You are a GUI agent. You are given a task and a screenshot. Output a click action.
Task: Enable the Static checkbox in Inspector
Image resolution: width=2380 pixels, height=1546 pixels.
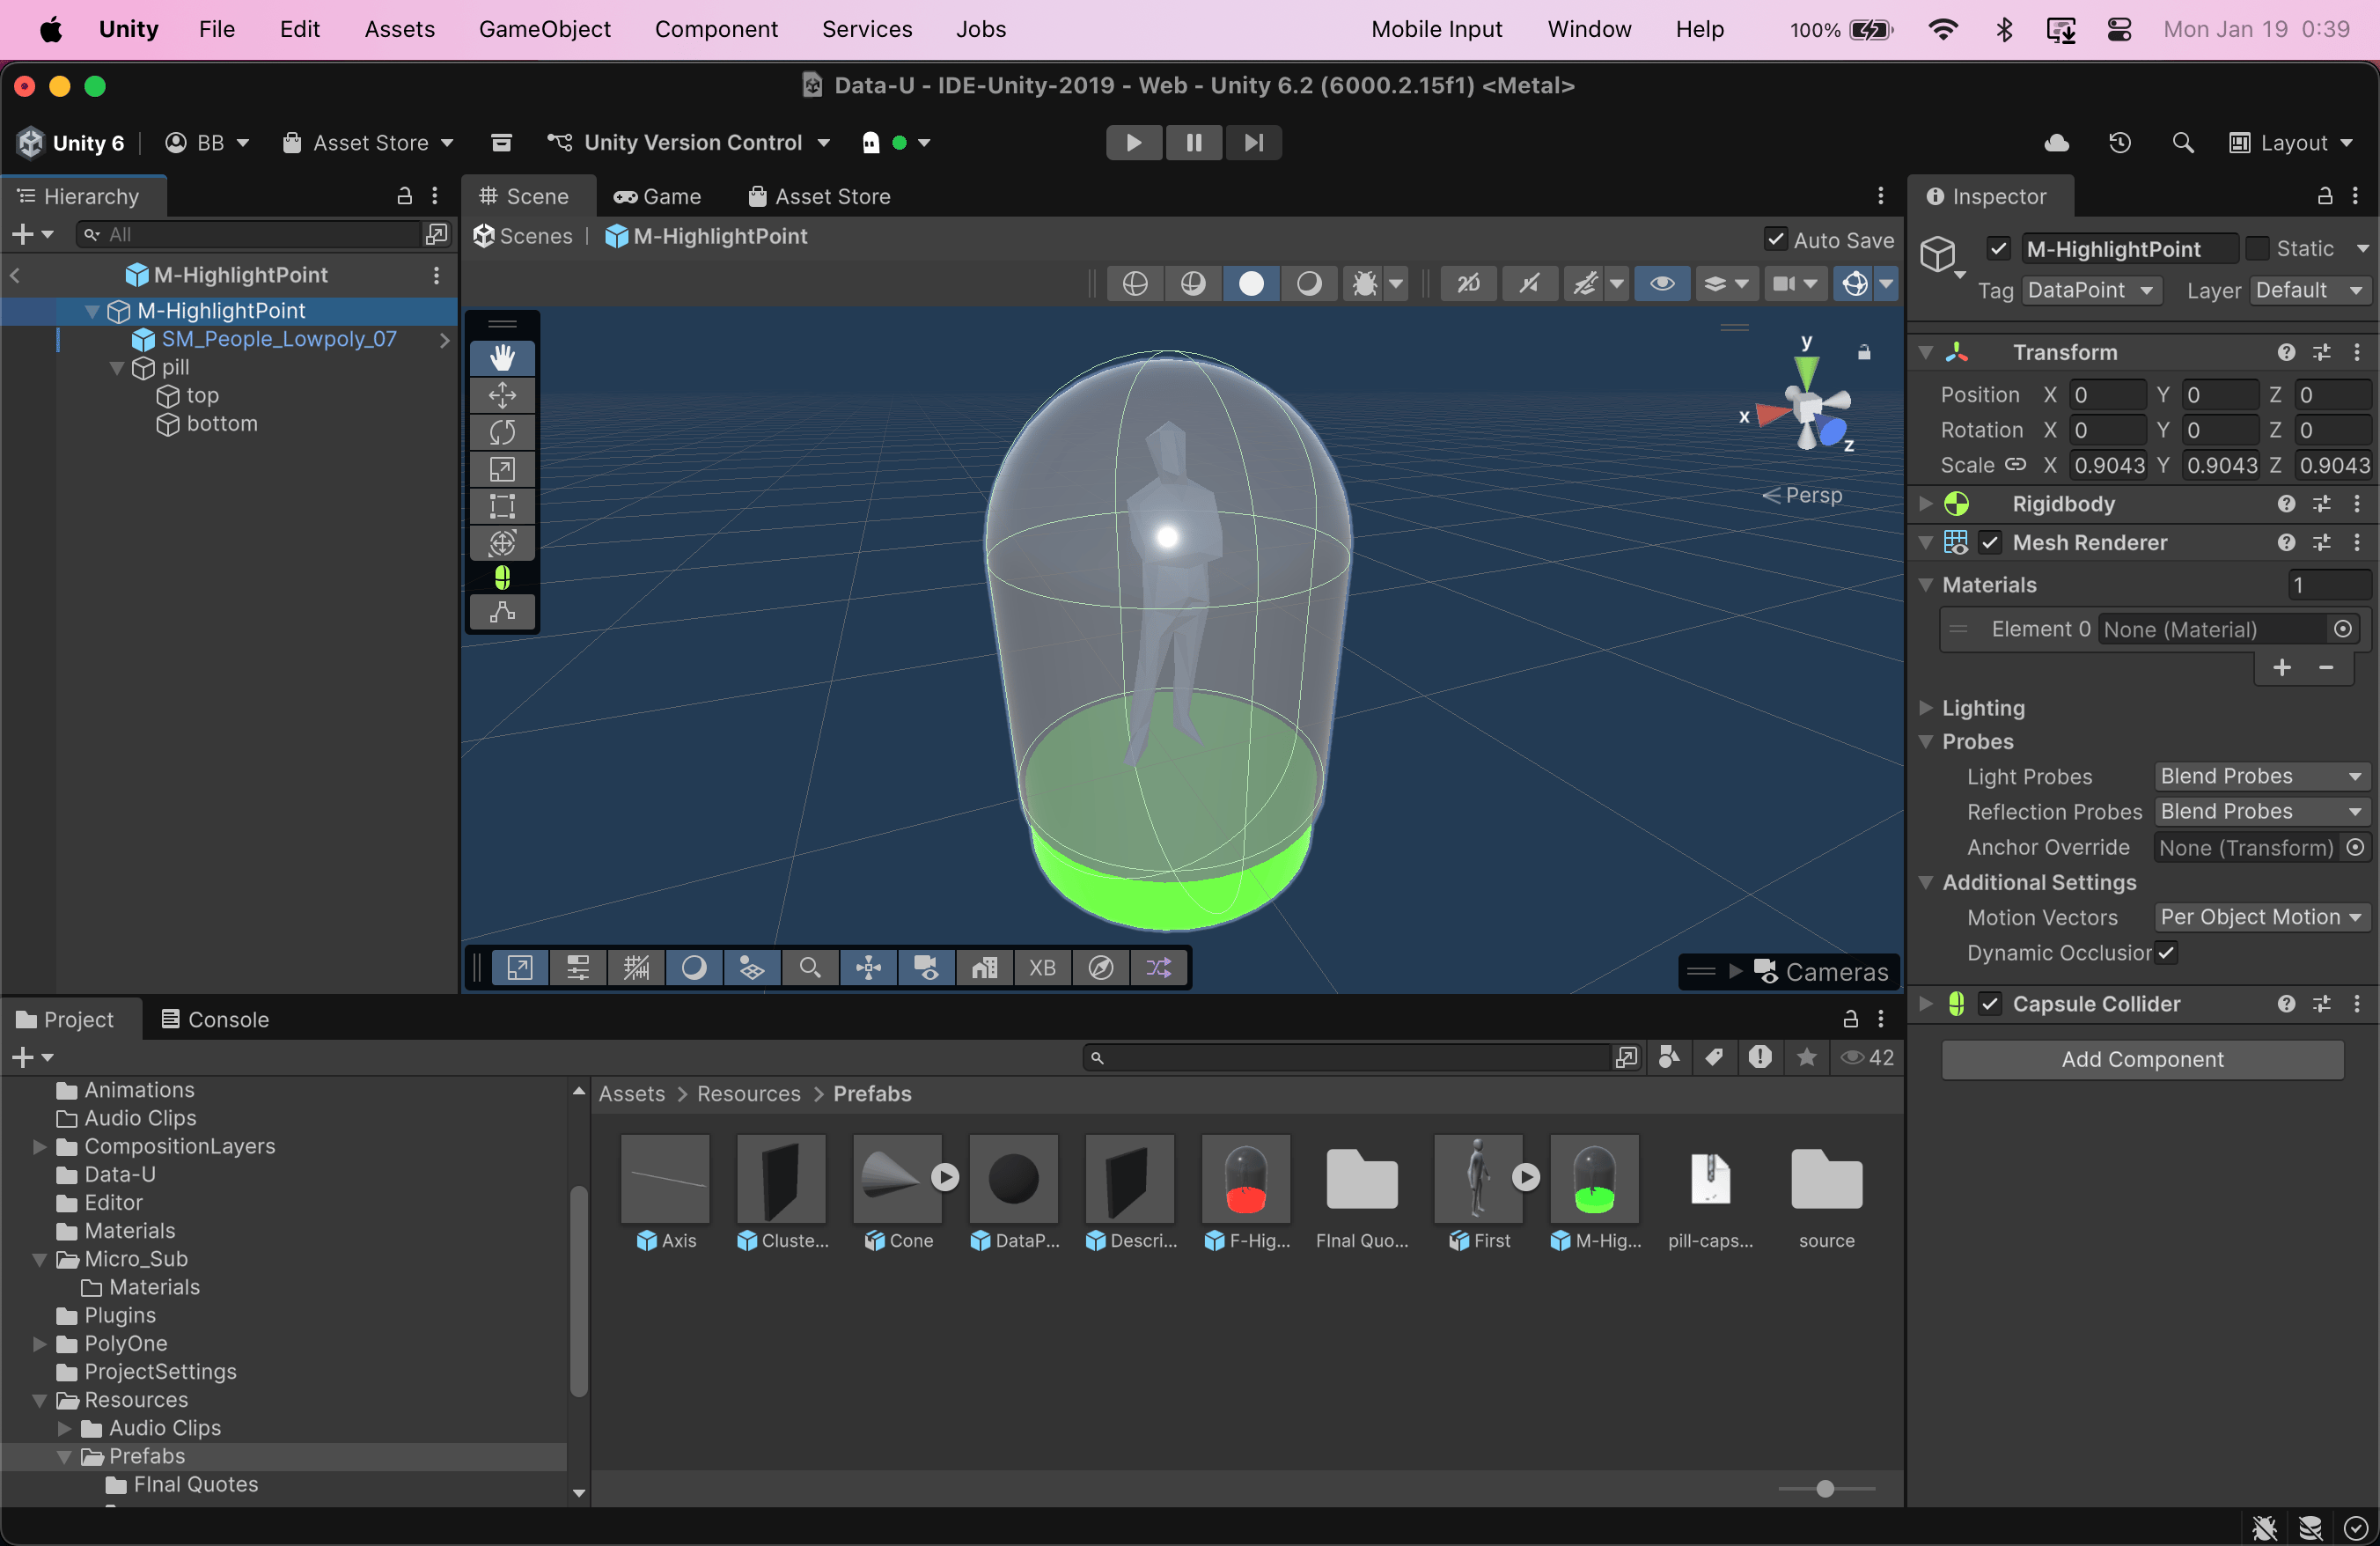pyautogui.click(x=2256, y=249)
